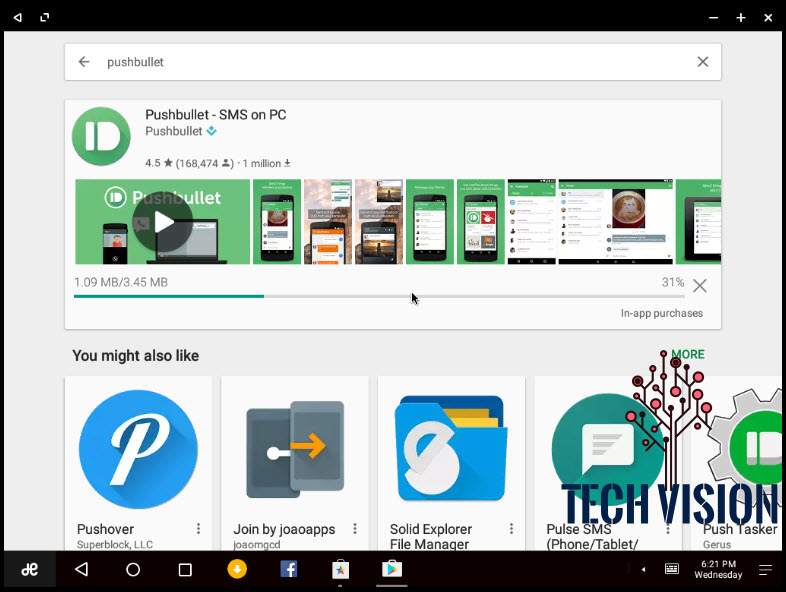Go back using the search bar arrow
Image resolution: width=786 pixels, height=592 pixels.
(x=84, y=62)
